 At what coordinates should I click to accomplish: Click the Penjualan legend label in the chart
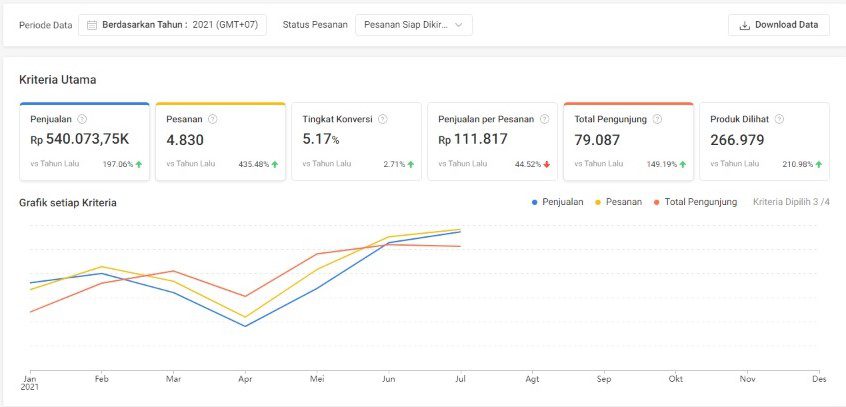563,202
